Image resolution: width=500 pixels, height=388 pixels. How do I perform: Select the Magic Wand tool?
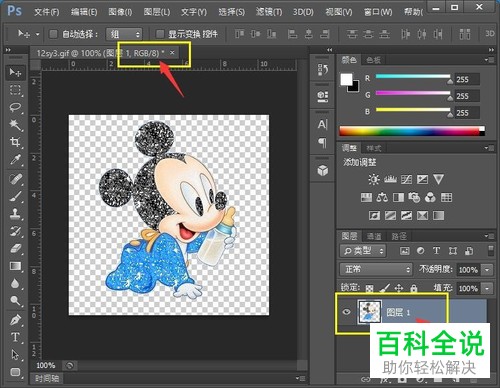15,125
